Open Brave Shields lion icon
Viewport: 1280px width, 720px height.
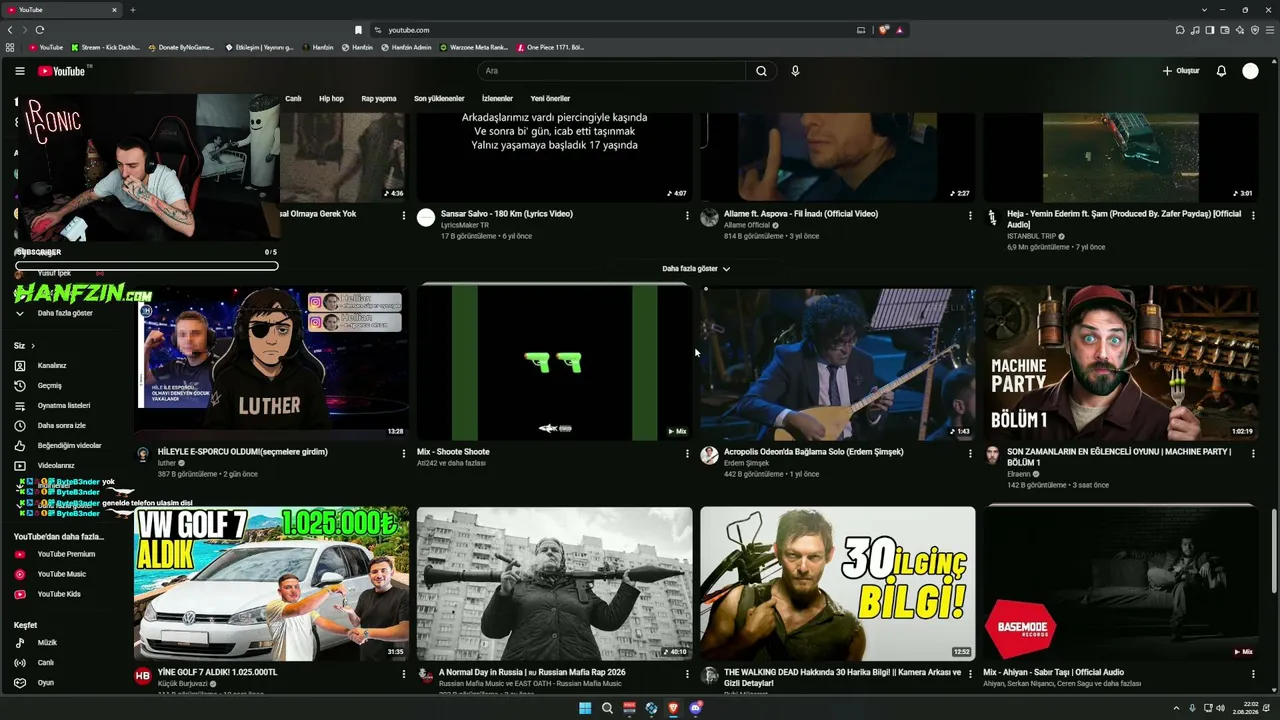pyautogui.click(x=884, y=30)
